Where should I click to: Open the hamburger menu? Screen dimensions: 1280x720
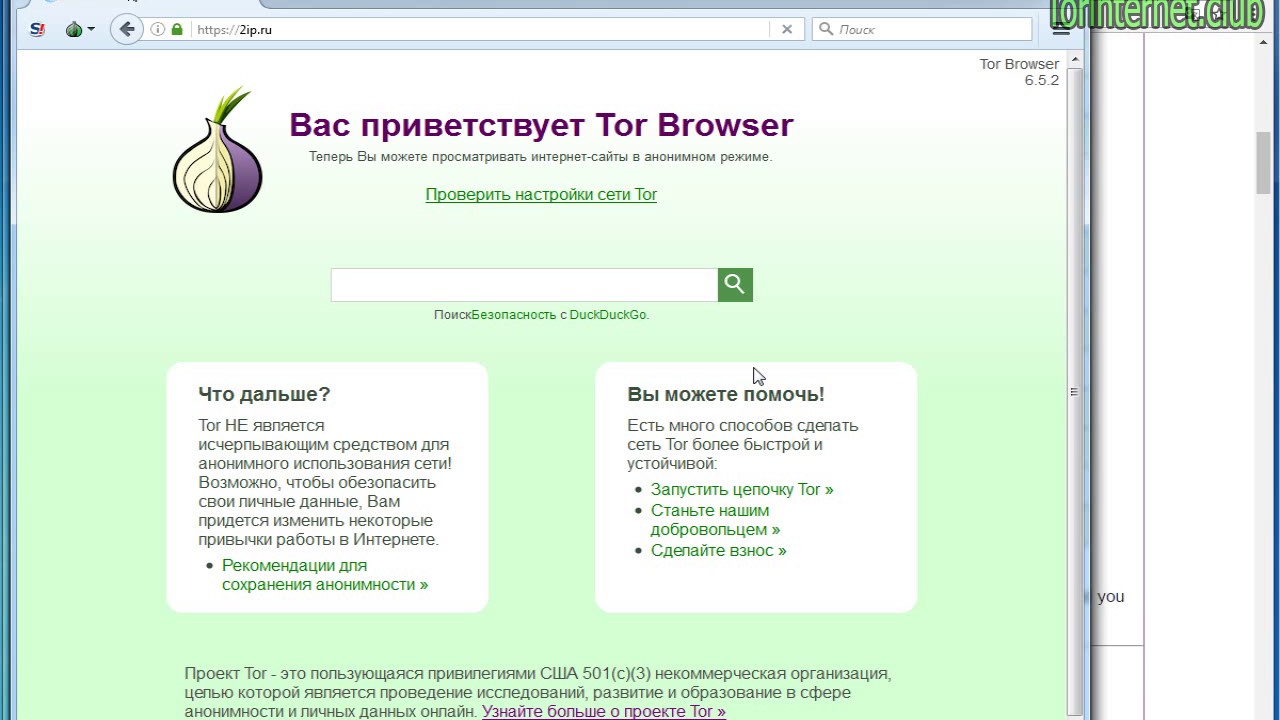[1061, 29]
